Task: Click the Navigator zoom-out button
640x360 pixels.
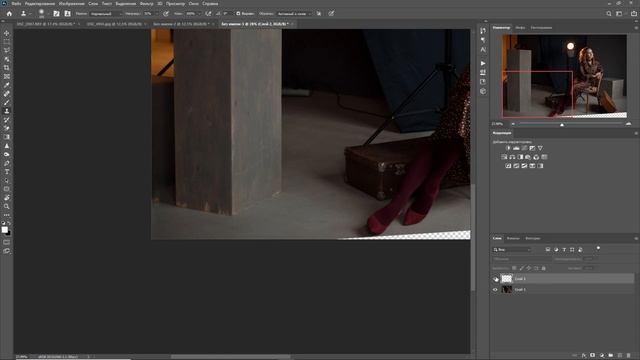Action: click(513, 124)
